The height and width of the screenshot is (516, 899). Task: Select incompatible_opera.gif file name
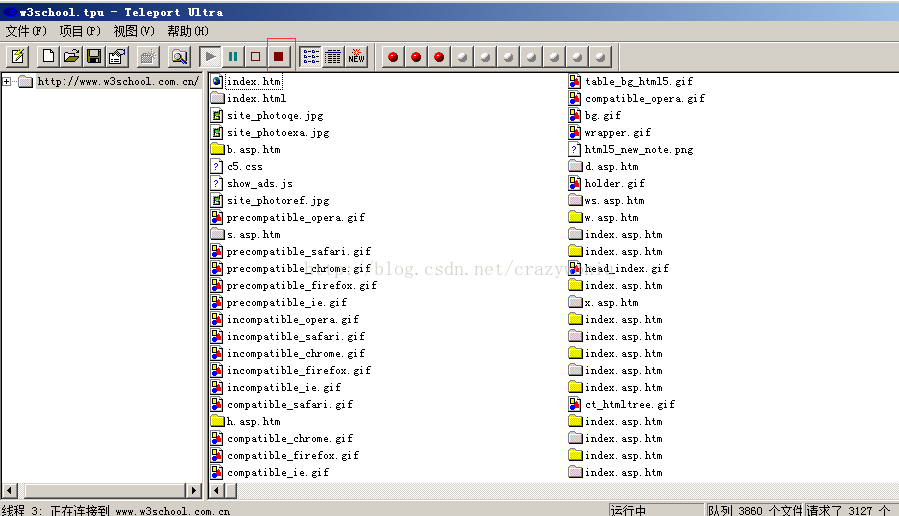coord(293,319)
